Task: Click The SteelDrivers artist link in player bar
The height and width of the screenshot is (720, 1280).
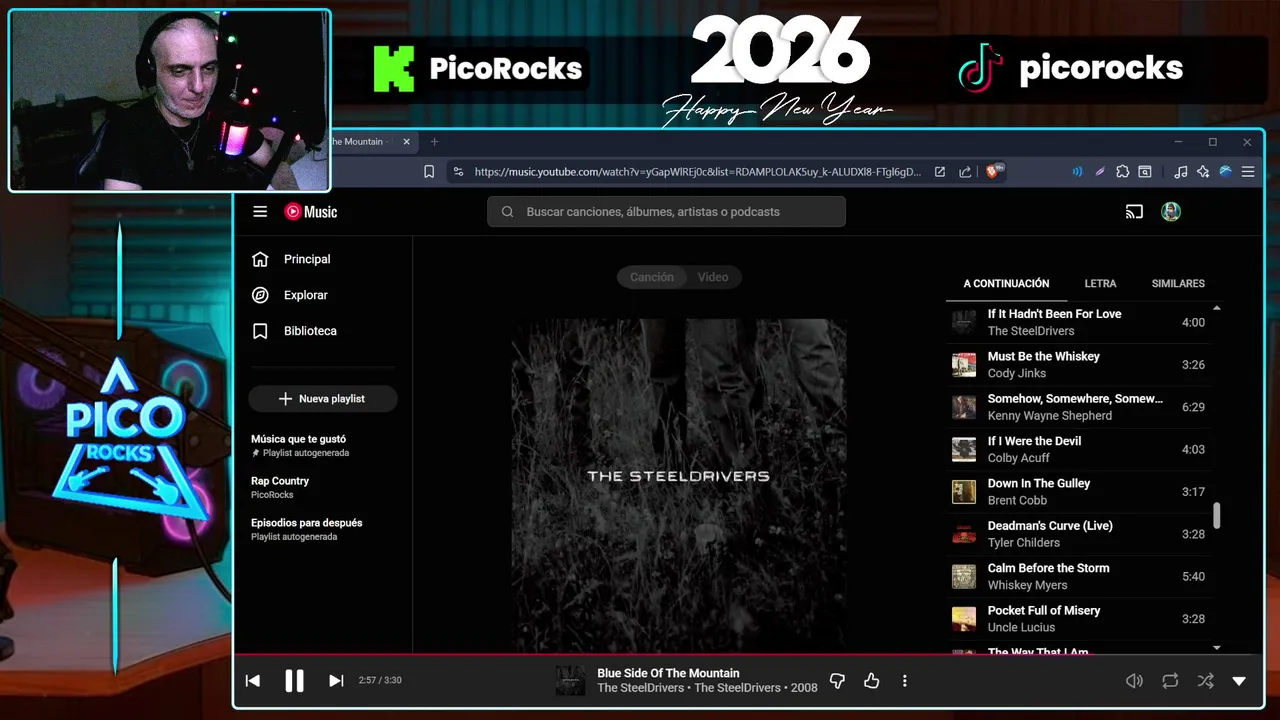Action: click(x=640, y=688)
